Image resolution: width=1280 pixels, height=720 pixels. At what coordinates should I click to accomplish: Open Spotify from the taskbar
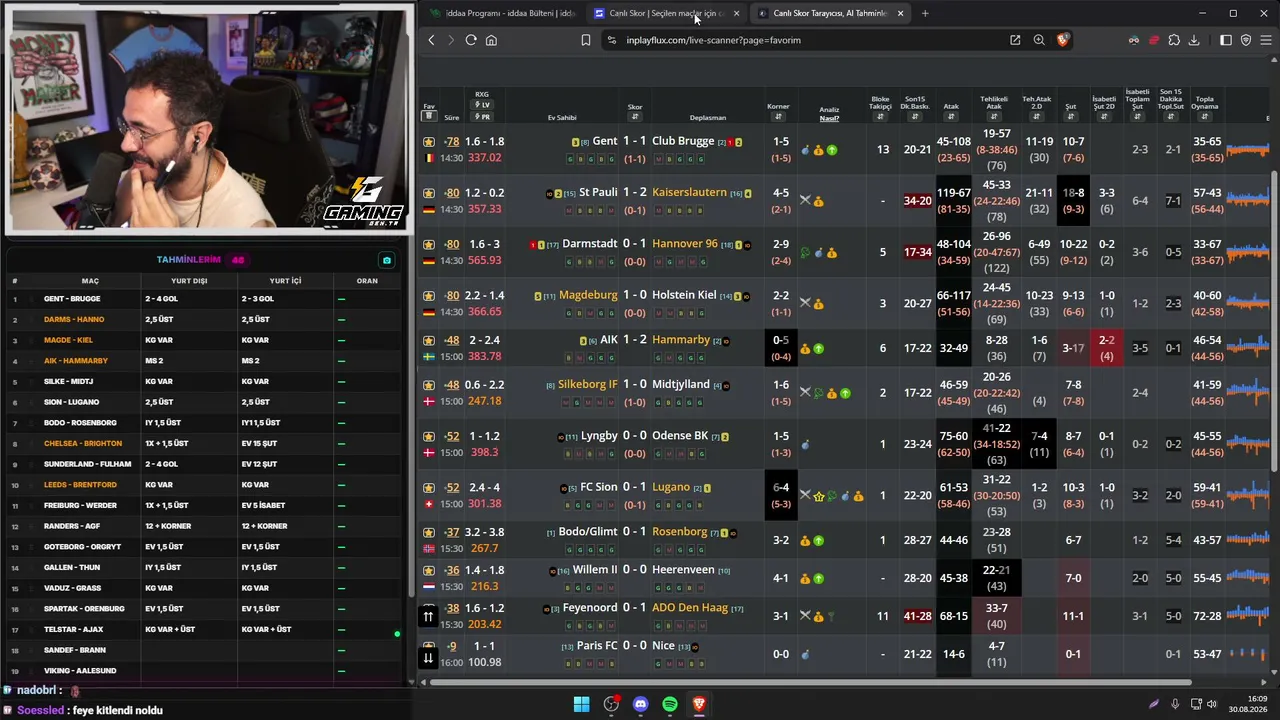click(x=670, y=704)
